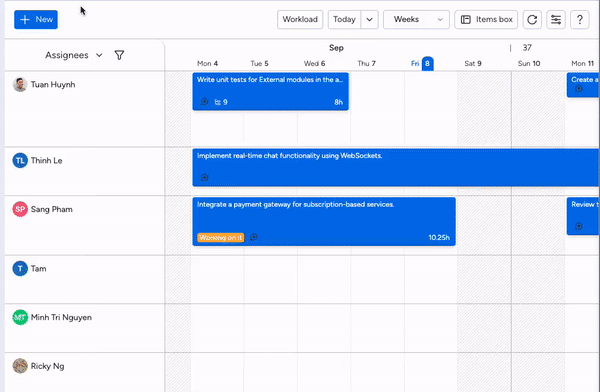This screenshot has height=392, width=600.
Task: Click the orange Working on it status label
Action: 220,237
